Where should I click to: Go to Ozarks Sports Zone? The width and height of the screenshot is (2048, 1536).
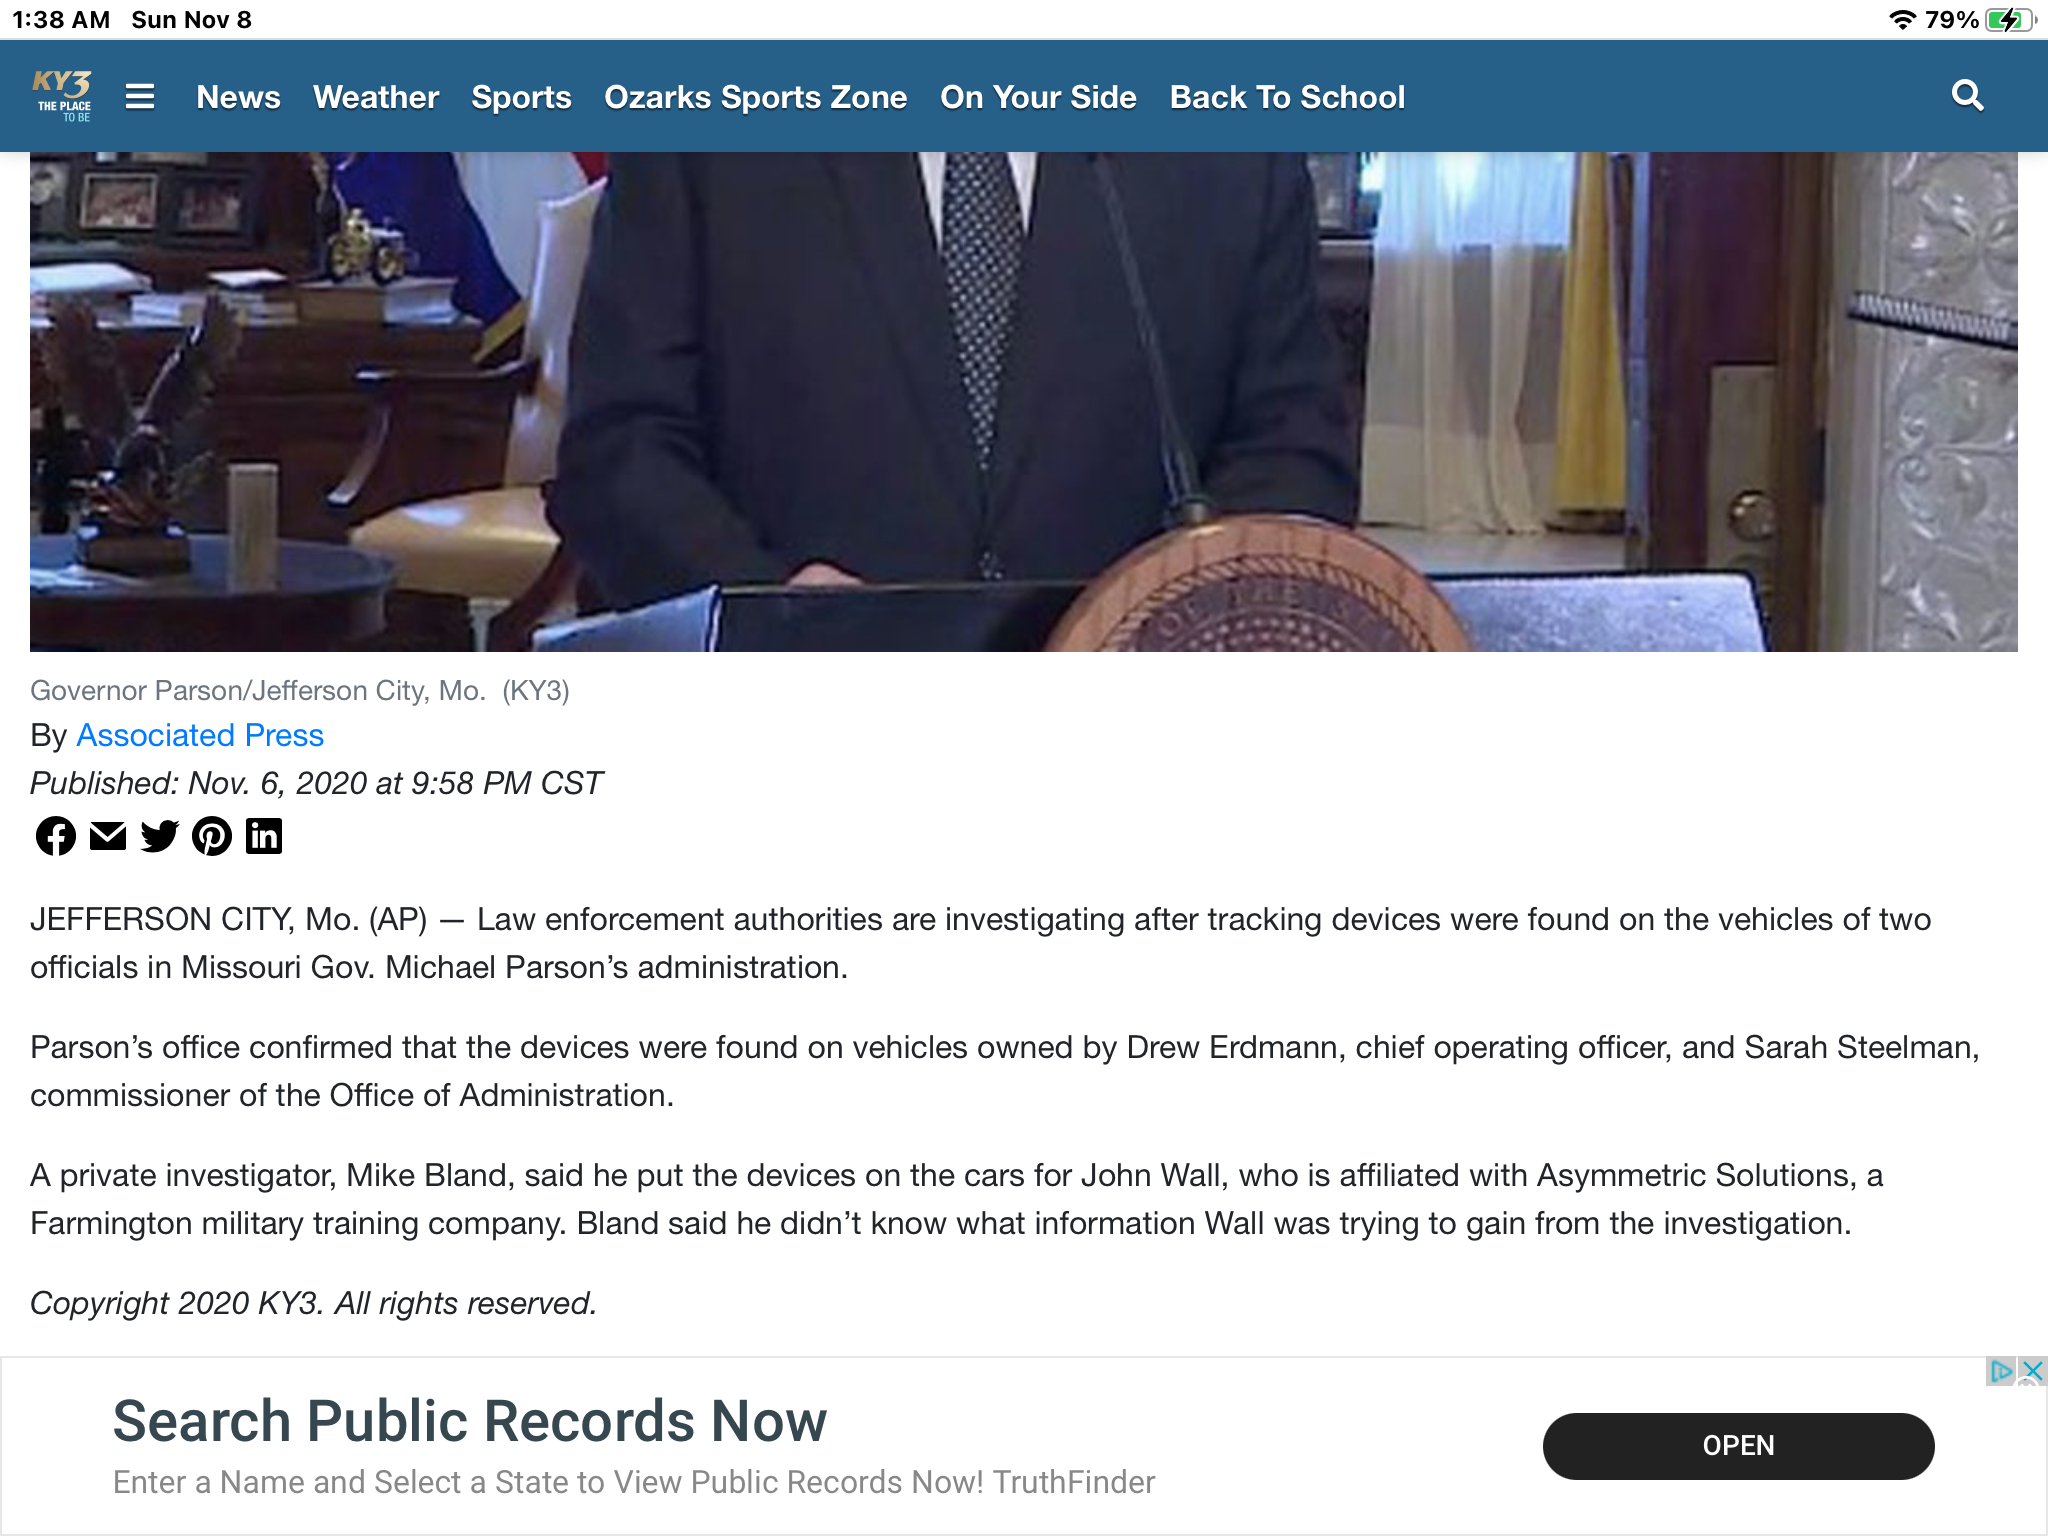point(756,97)
